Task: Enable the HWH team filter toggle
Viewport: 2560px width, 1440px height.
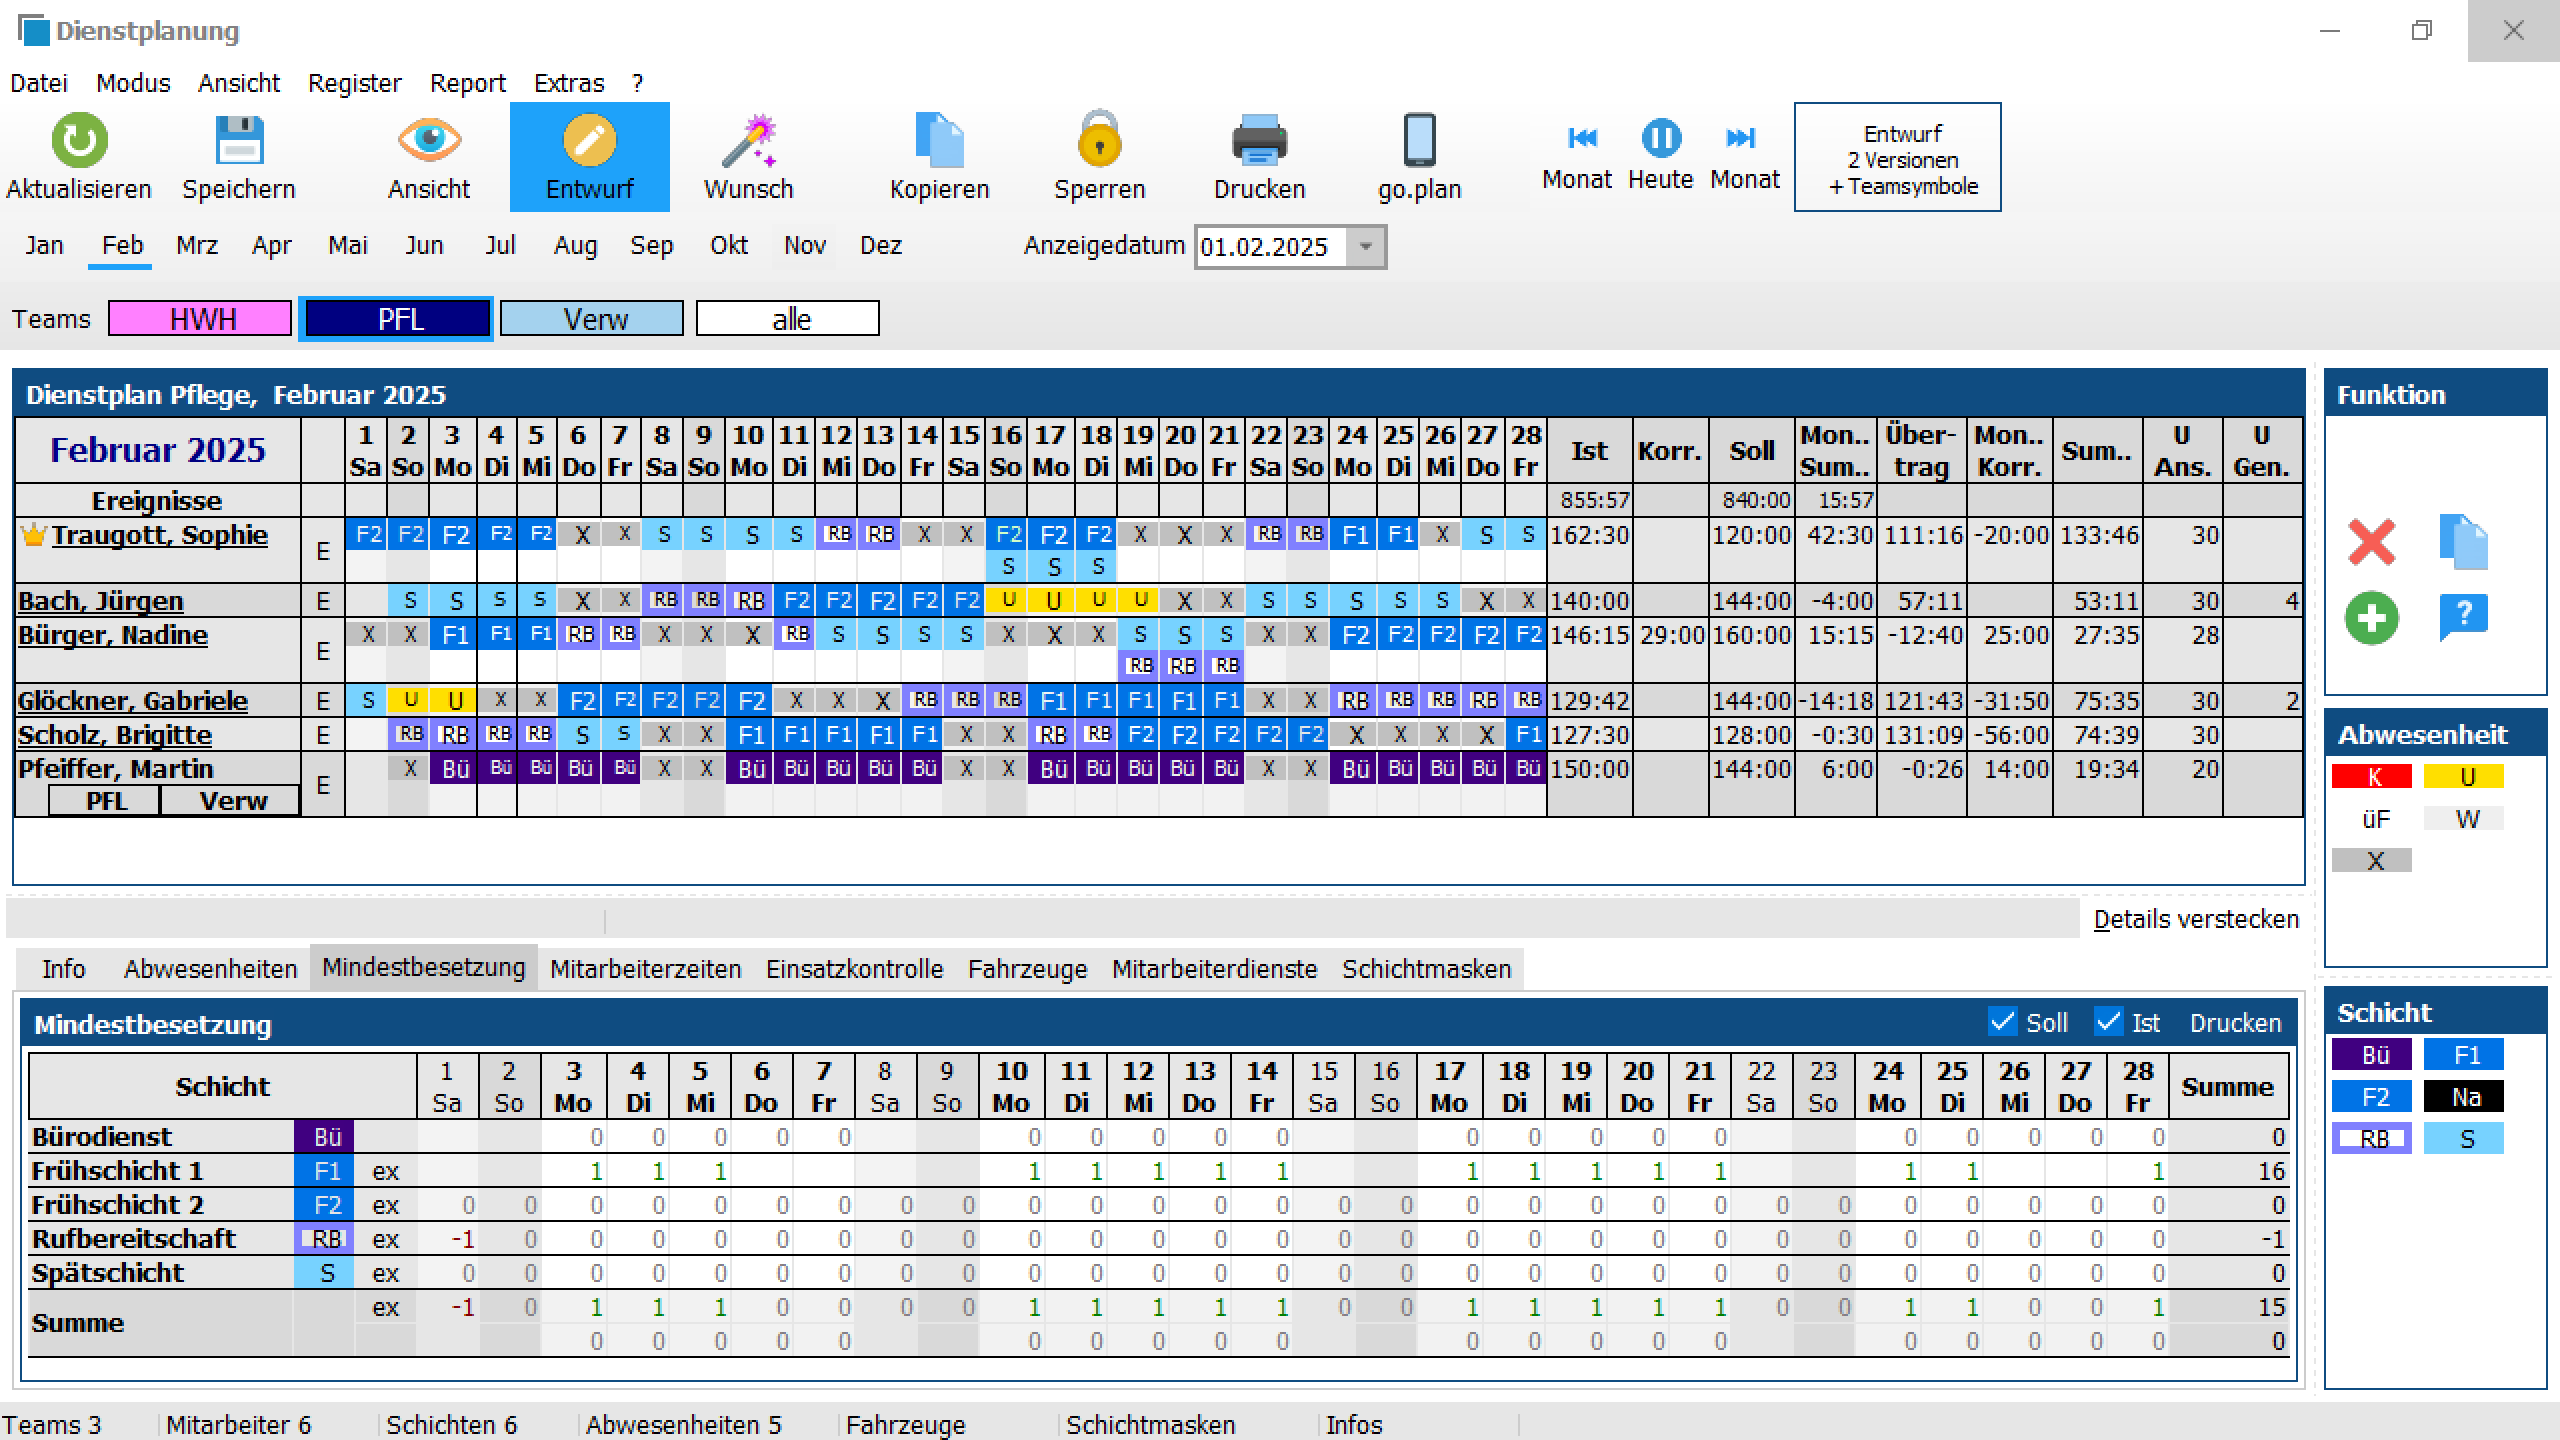Action: [199, 318]
